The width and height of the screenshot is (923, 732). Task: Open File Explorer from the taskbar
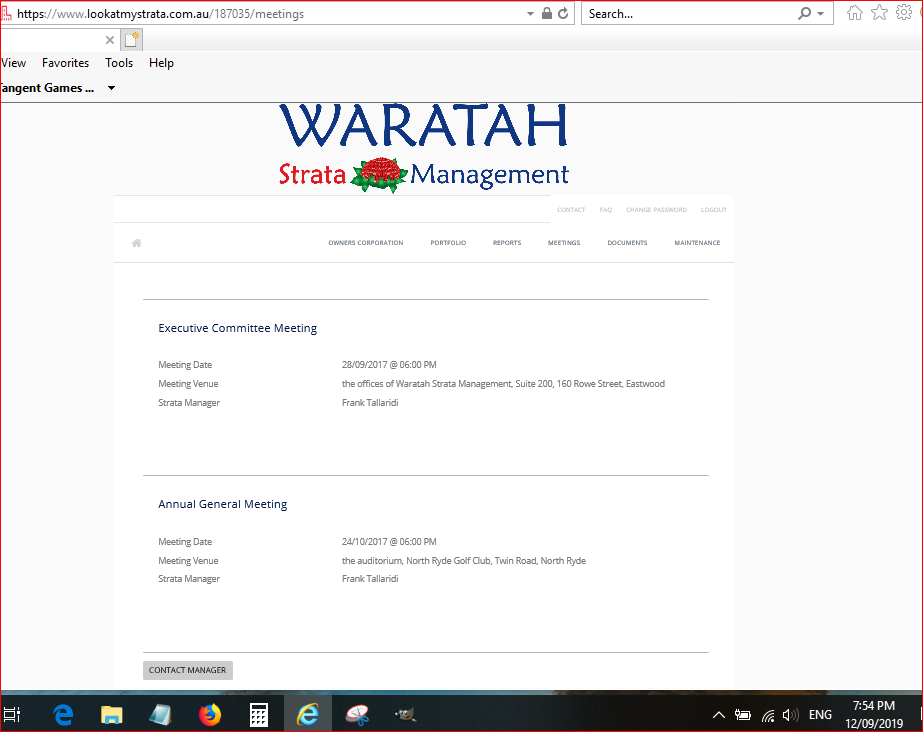point(111,715)
